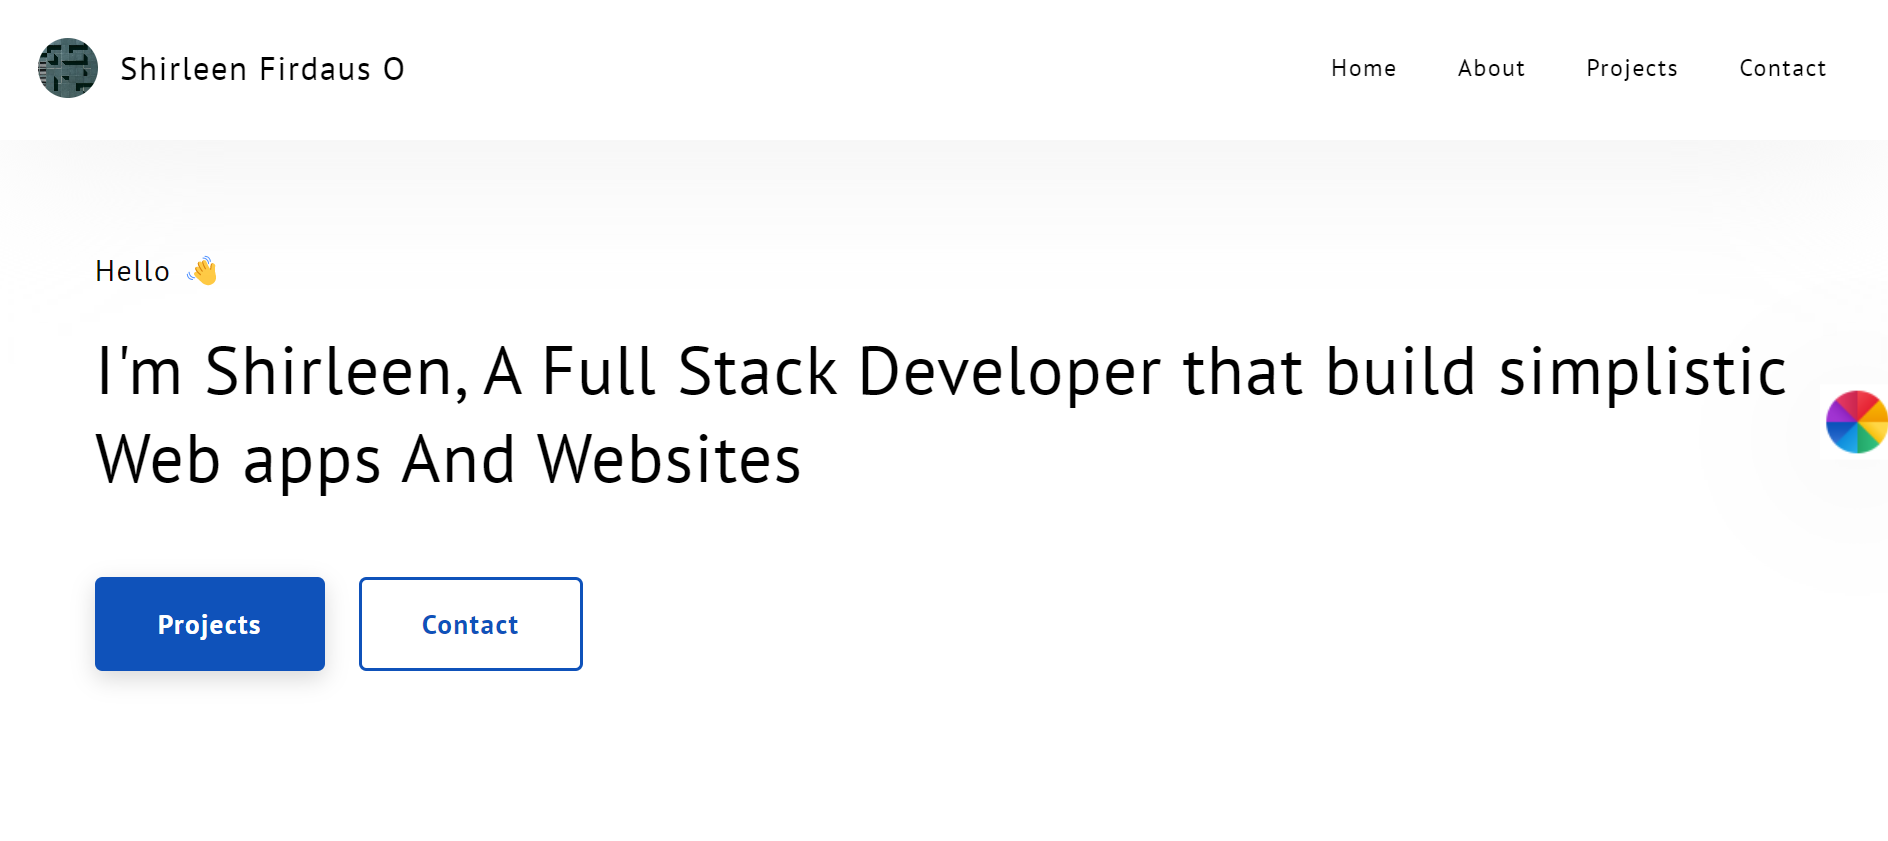Click the 'Web apps And Websites' heading line

[448, 460]
